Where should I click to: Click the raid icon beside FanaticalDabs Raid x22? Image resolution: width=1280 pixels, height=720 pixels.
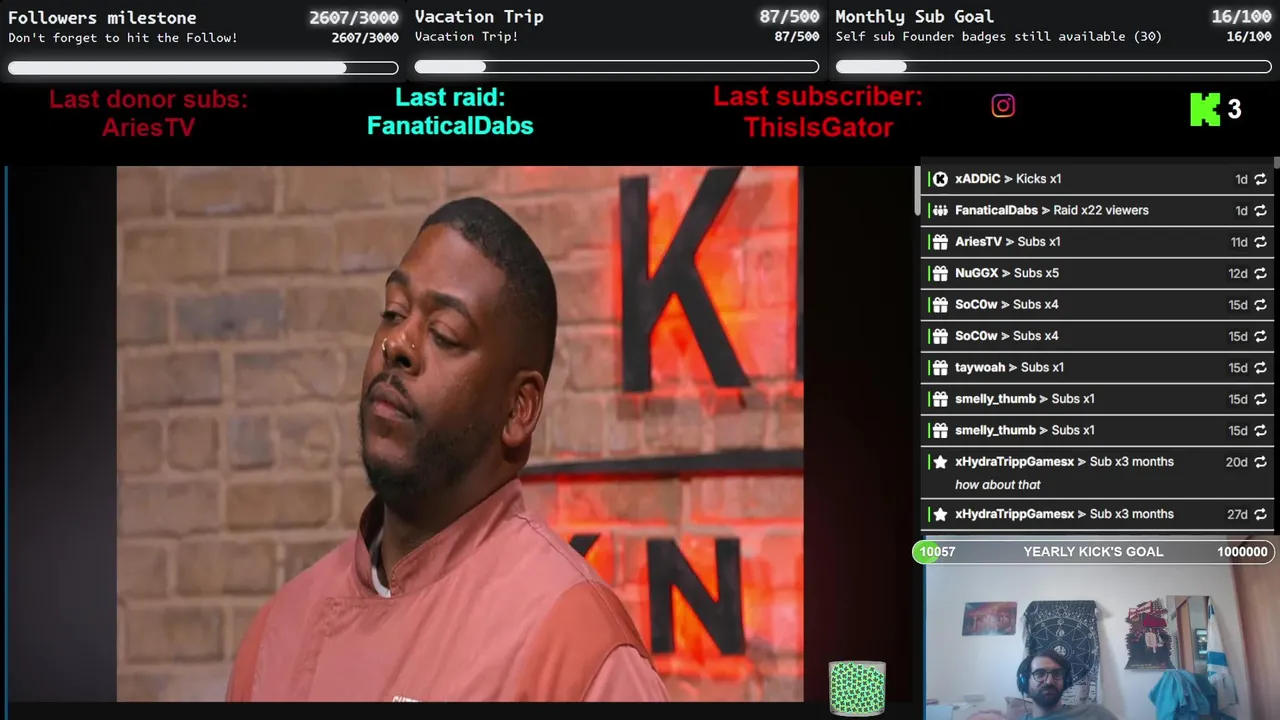point(940,210)
